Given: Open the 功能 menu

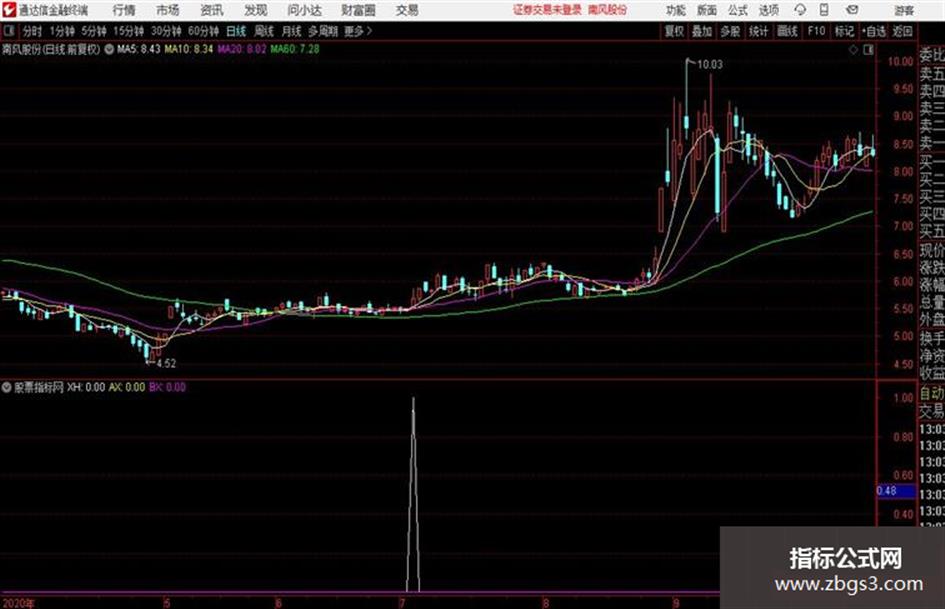Looking at the screenshot, I should [676, 10].
